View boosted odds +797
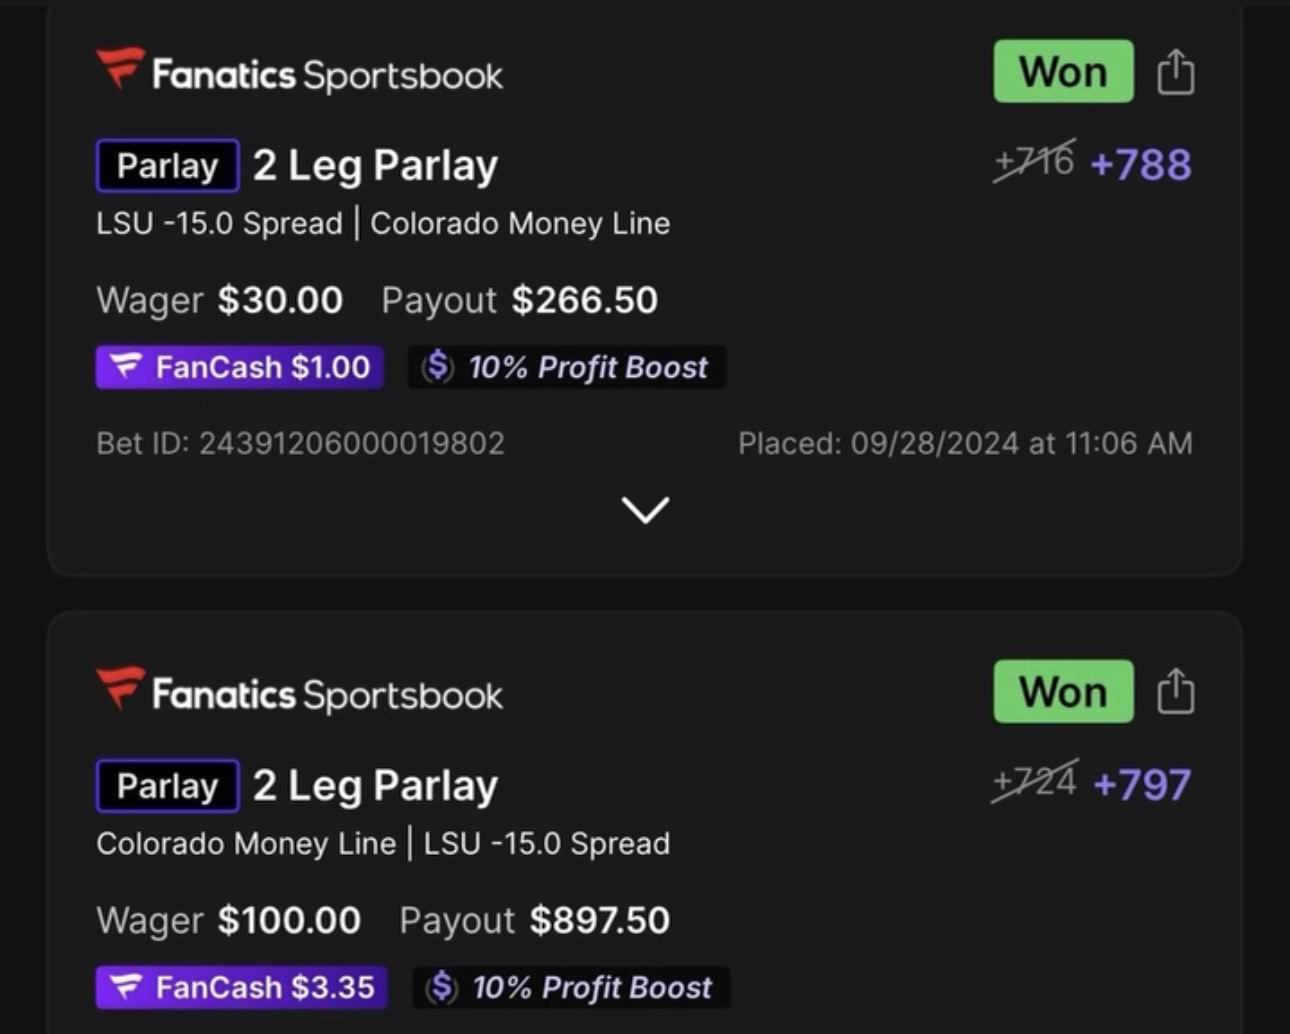This screenshot has height=1034, width=1290. (x=1143, y=785)
